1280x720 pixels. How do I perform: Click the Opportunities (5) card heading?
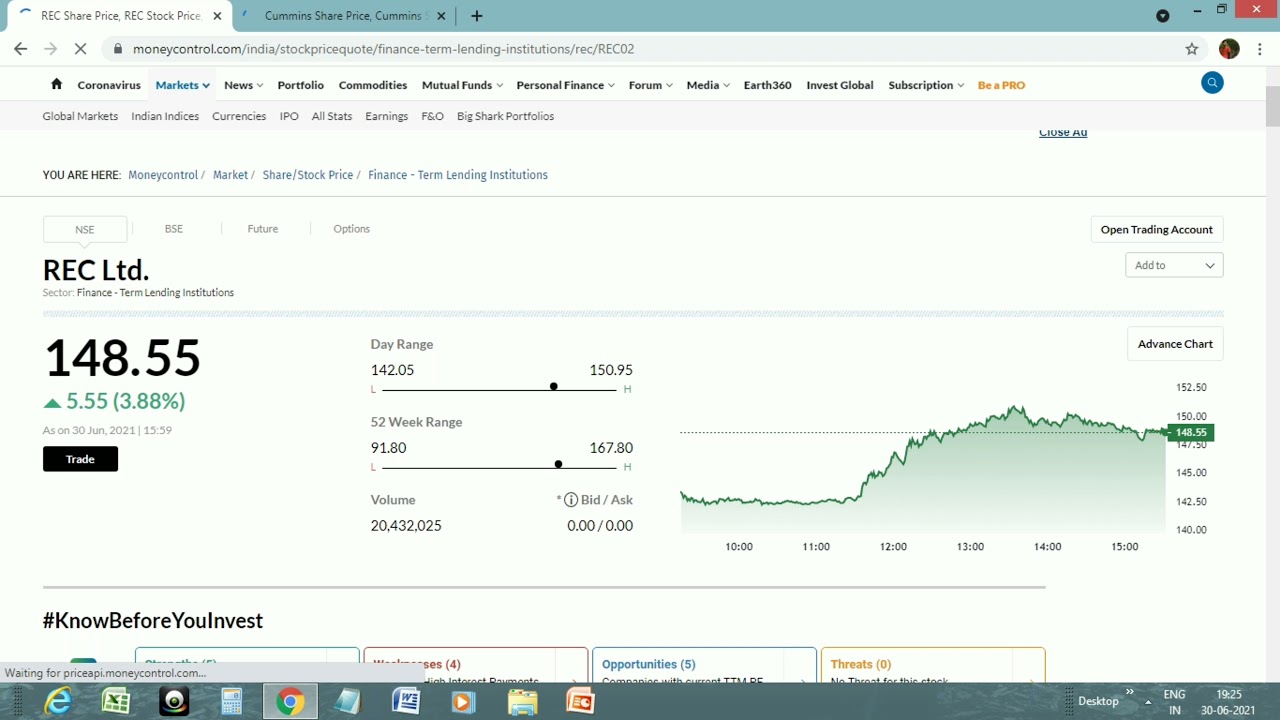[648, 664]
